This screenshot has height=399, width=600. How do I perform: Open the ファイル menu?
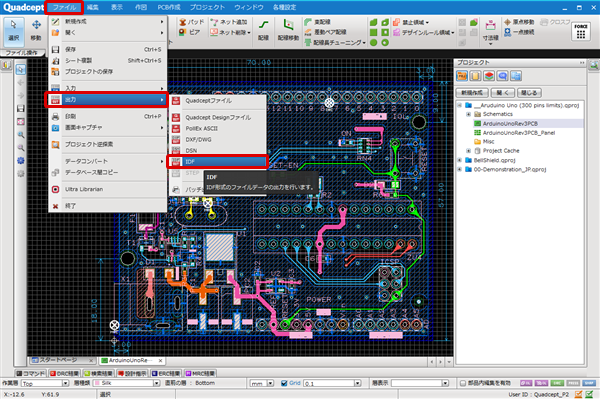[64, 7]
